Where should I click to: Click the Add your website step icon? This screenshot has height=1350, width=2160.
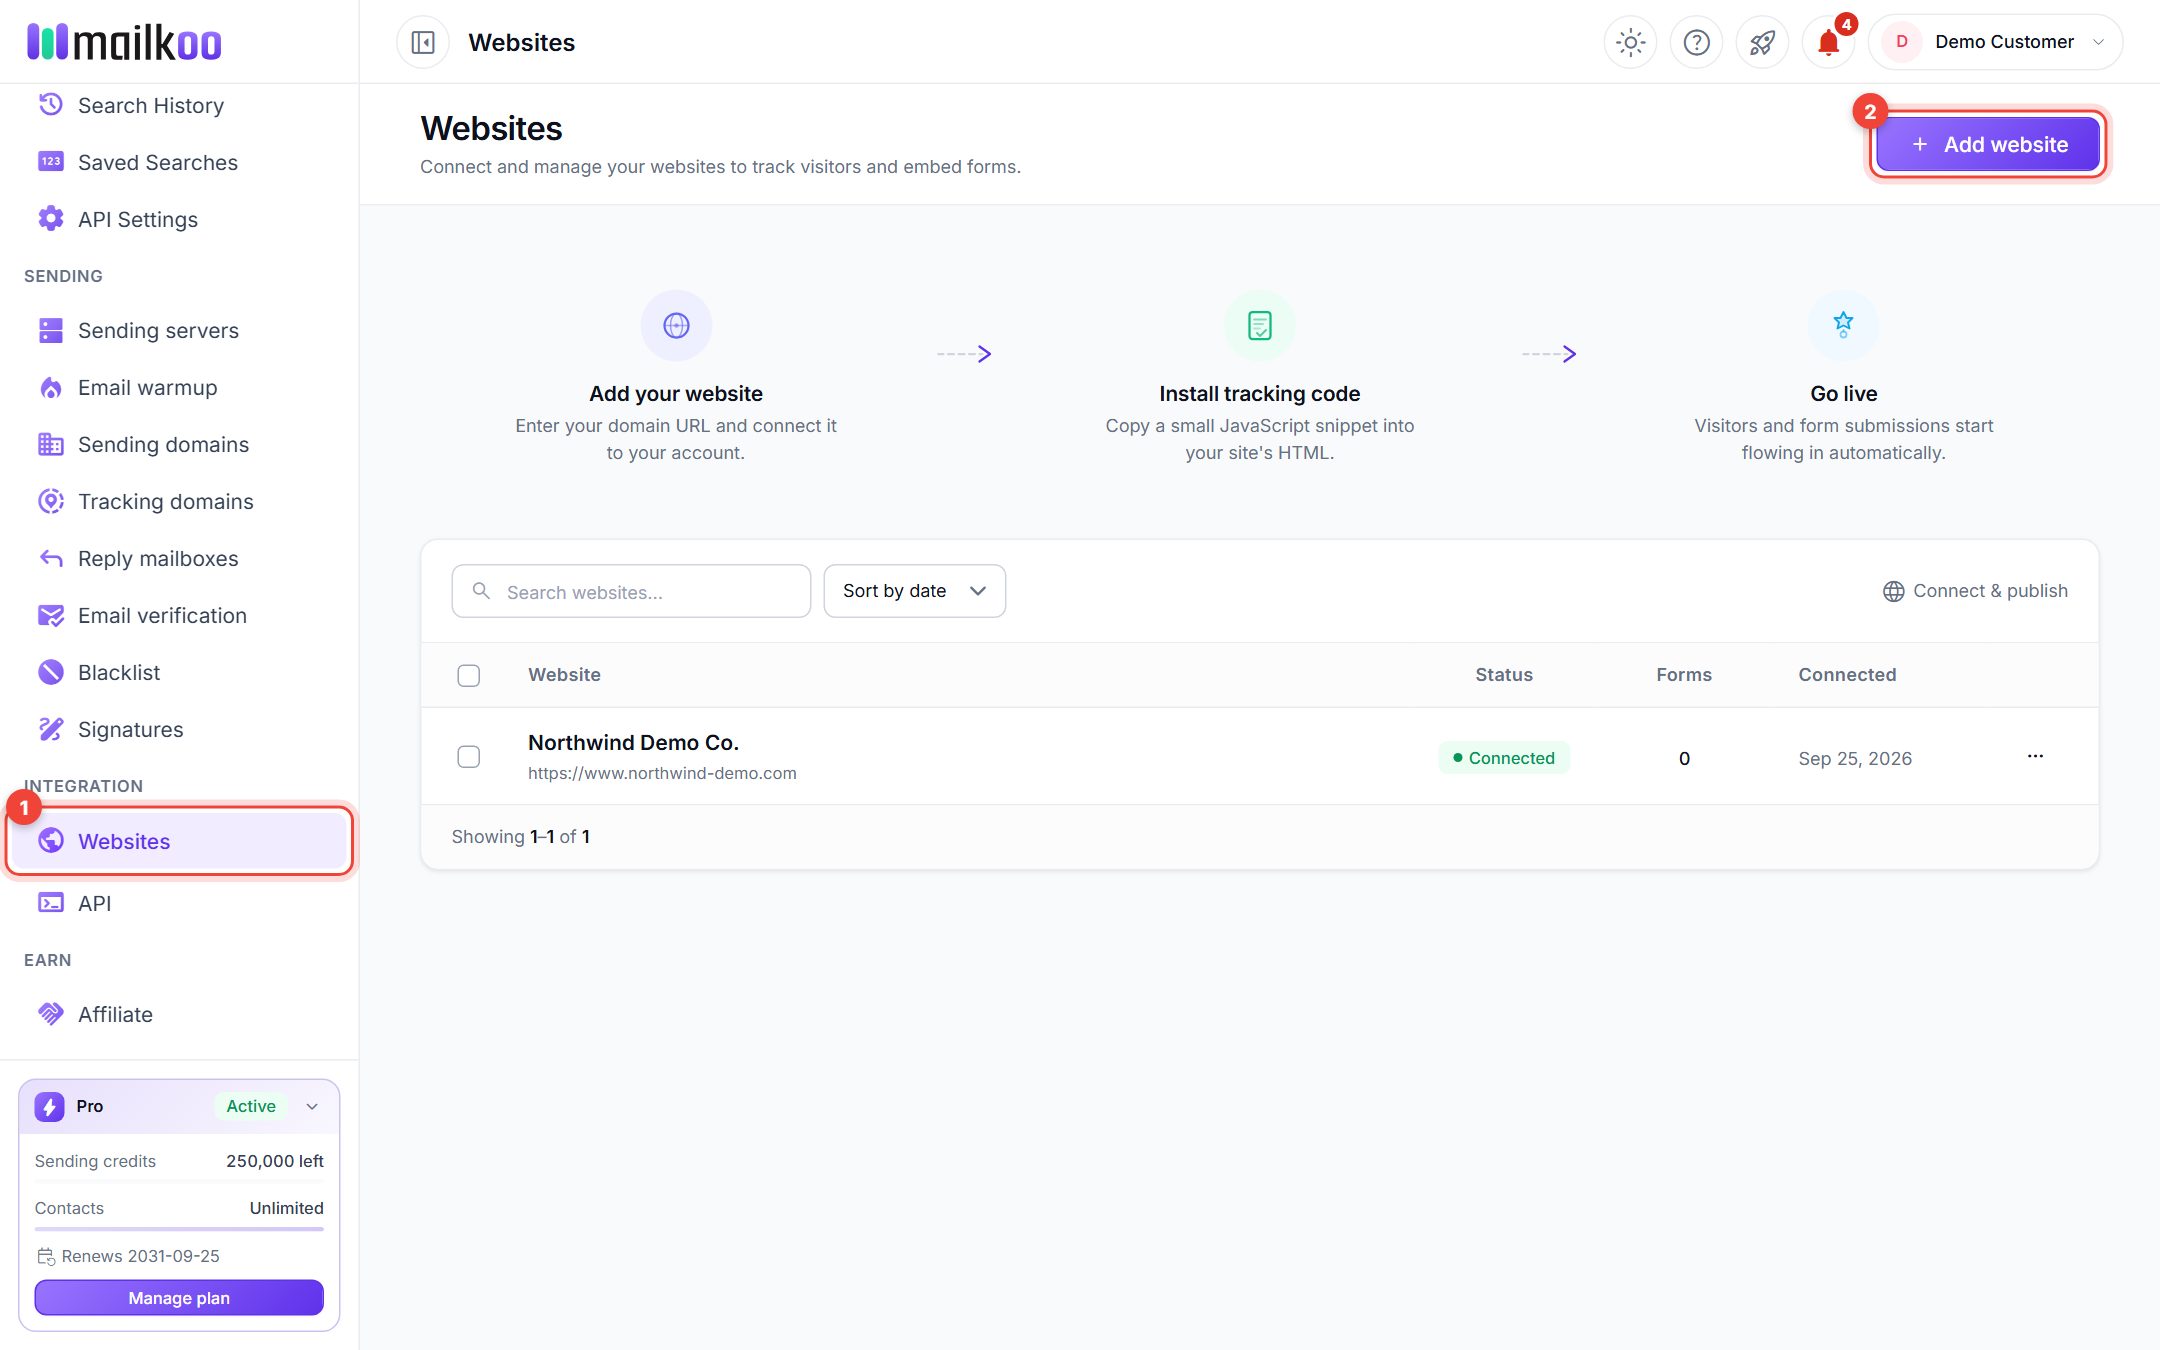[676, 326]
